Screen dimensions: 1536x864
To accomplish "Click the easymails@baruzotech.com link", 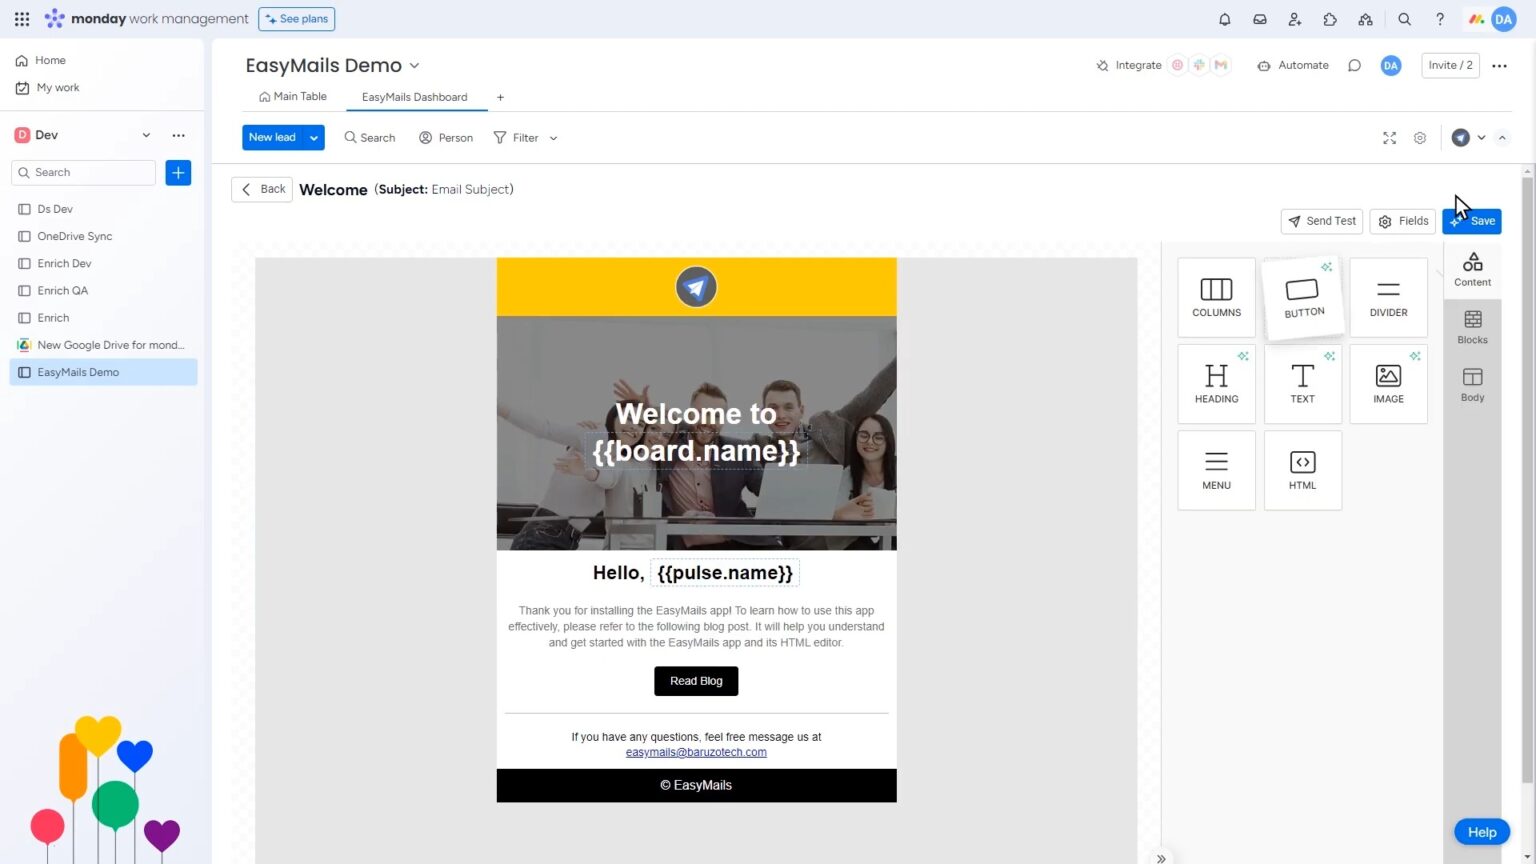I will coord(696,752).
